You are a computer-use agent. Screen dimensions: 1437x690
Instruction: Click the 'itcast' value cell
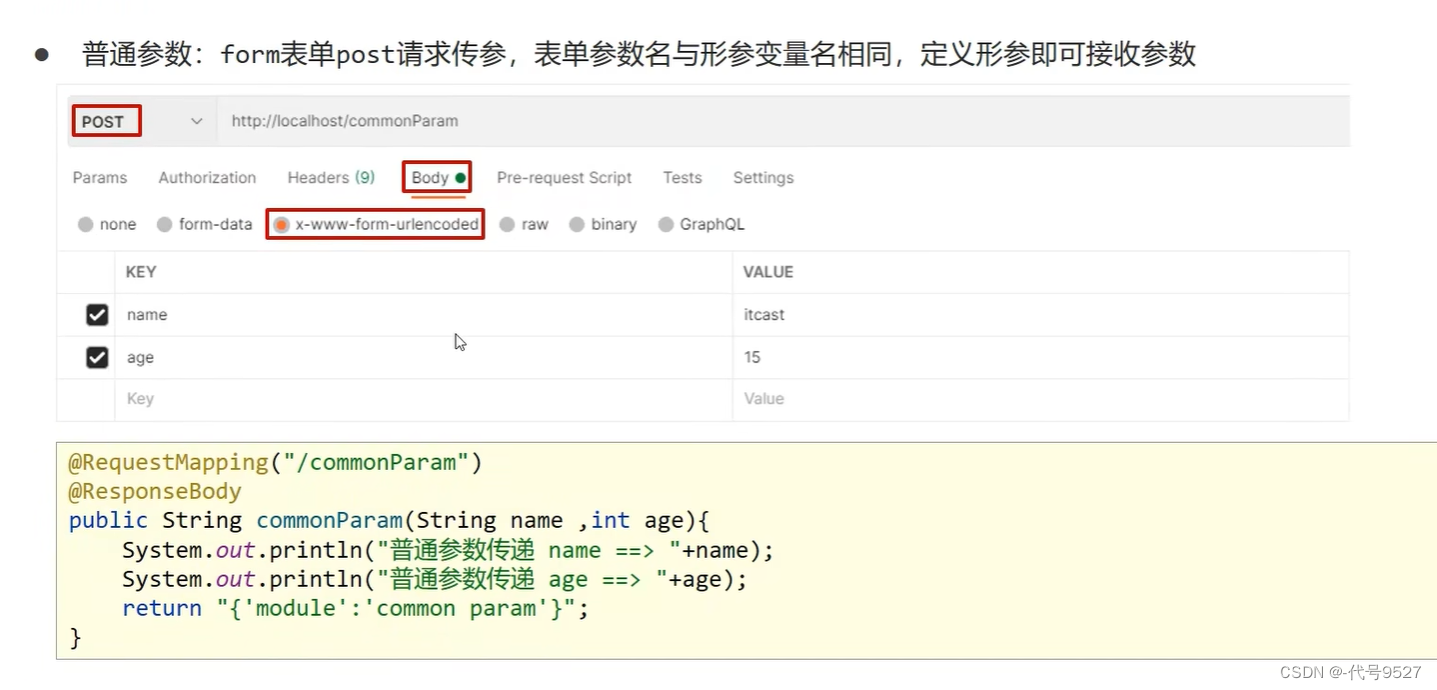pyautogui.click(x=1041, y=315)
